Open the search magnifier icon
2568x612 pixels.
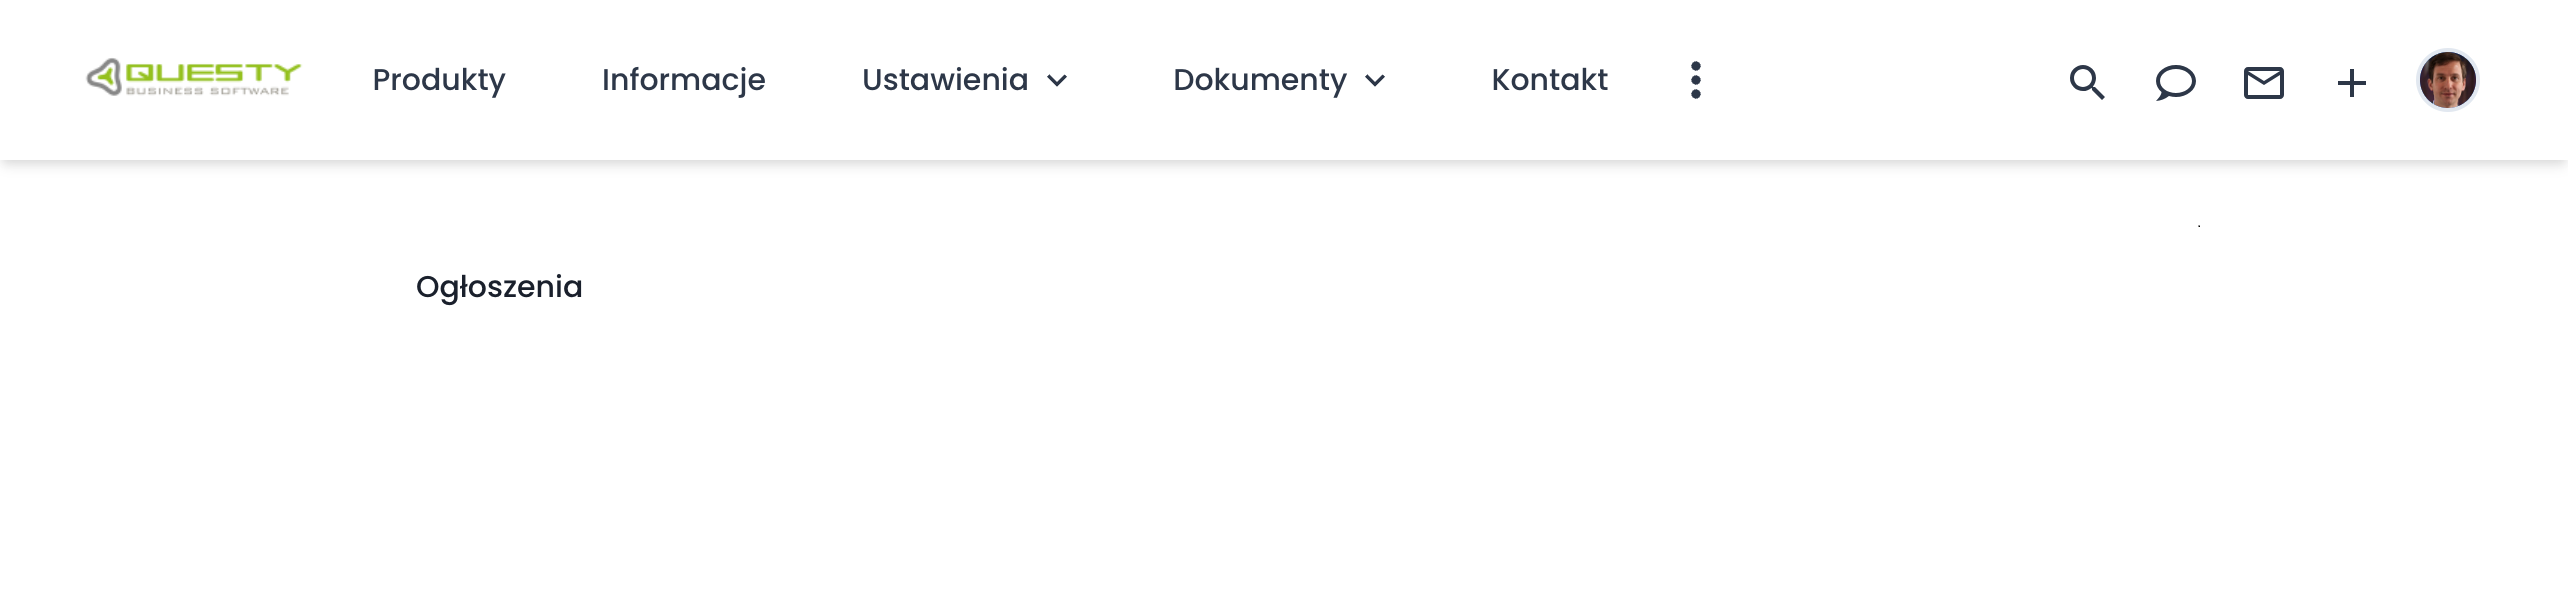coord(2086,82)
